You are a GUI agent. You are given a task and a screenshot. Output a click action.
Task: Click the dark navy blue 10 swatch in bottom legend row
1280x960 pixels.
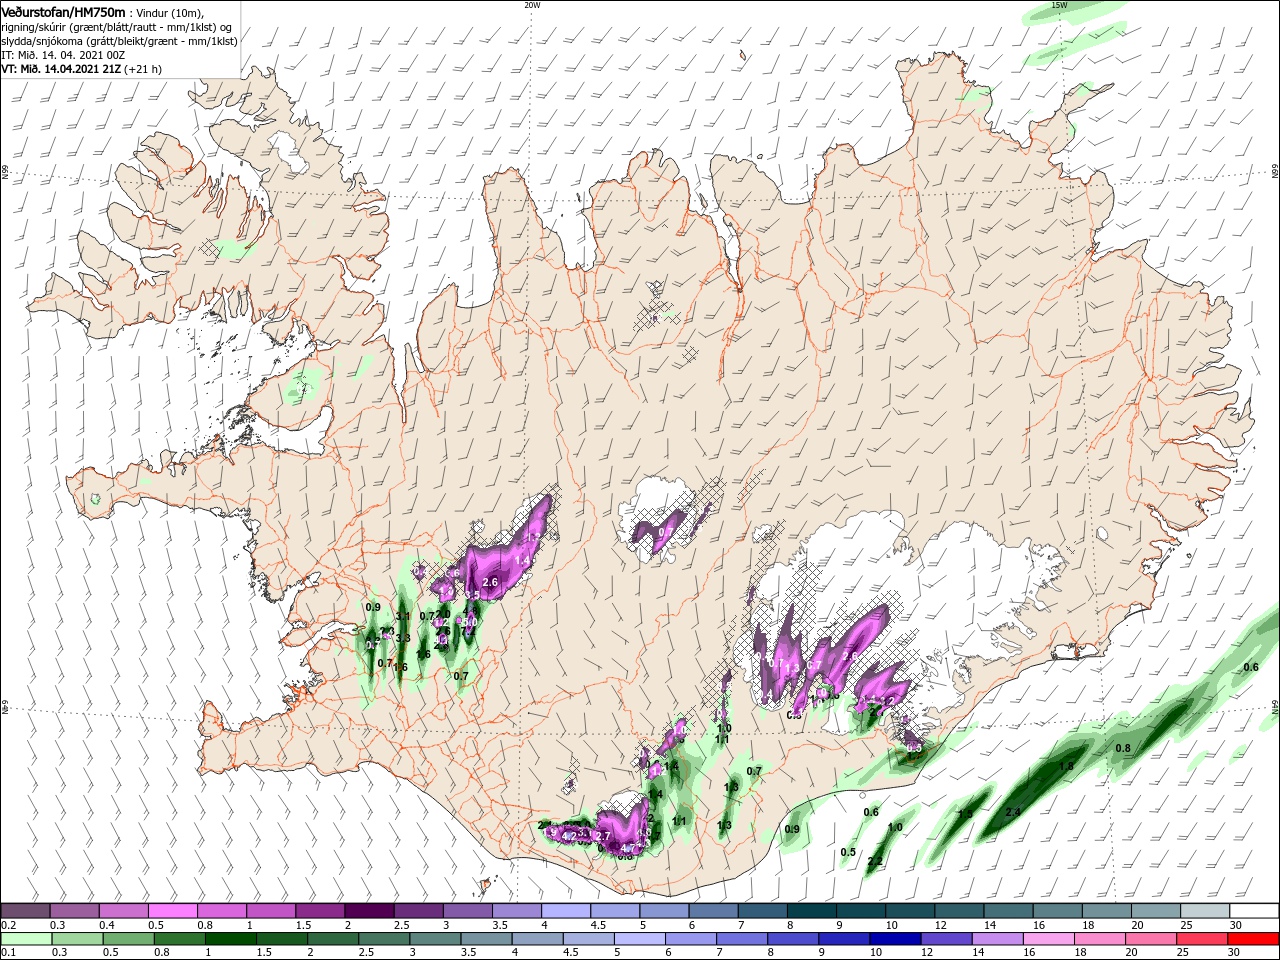894,940
